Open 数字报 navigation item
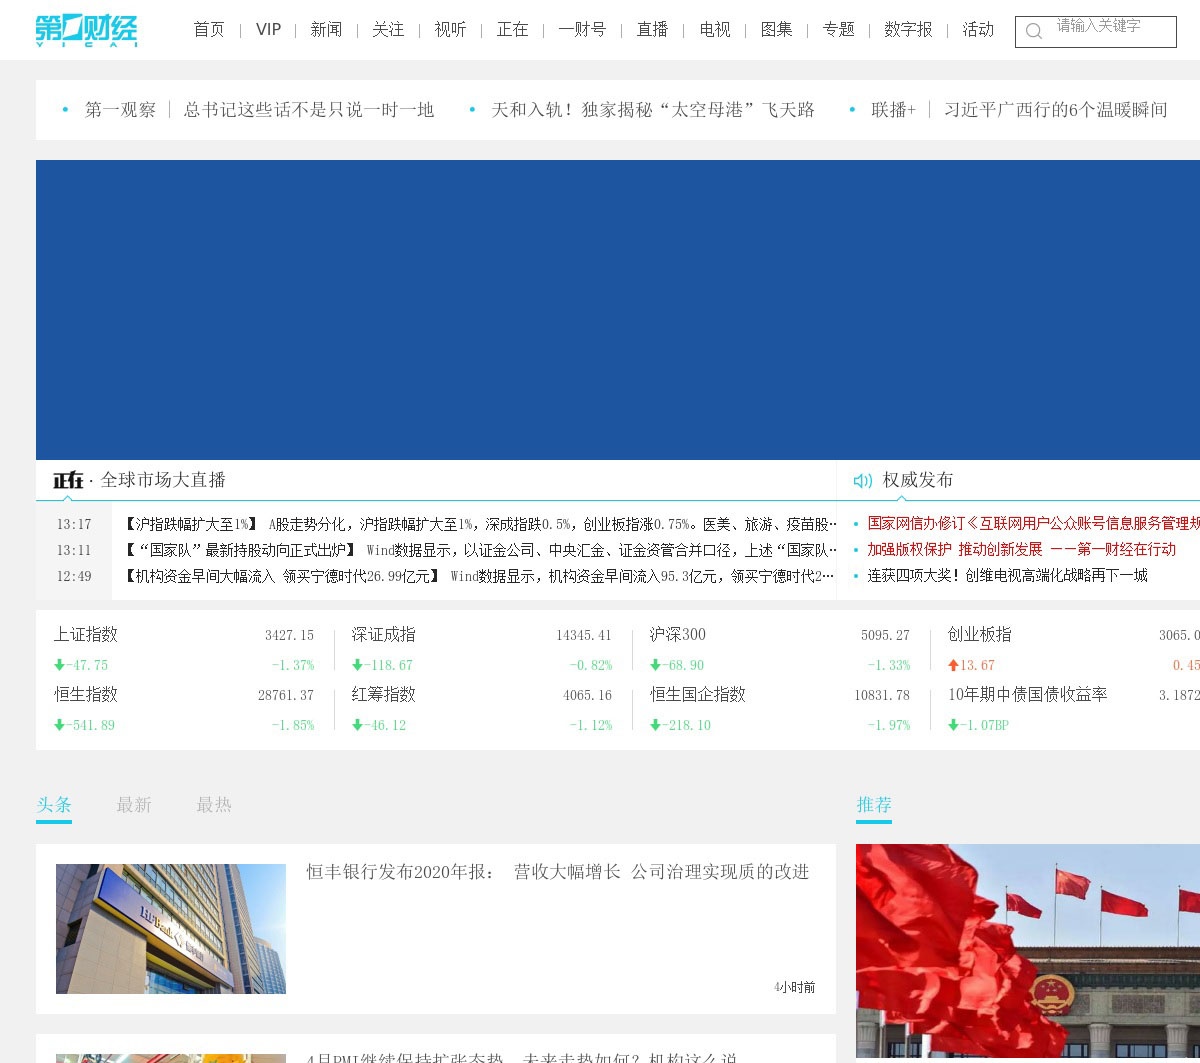 [x=908, y=30]
